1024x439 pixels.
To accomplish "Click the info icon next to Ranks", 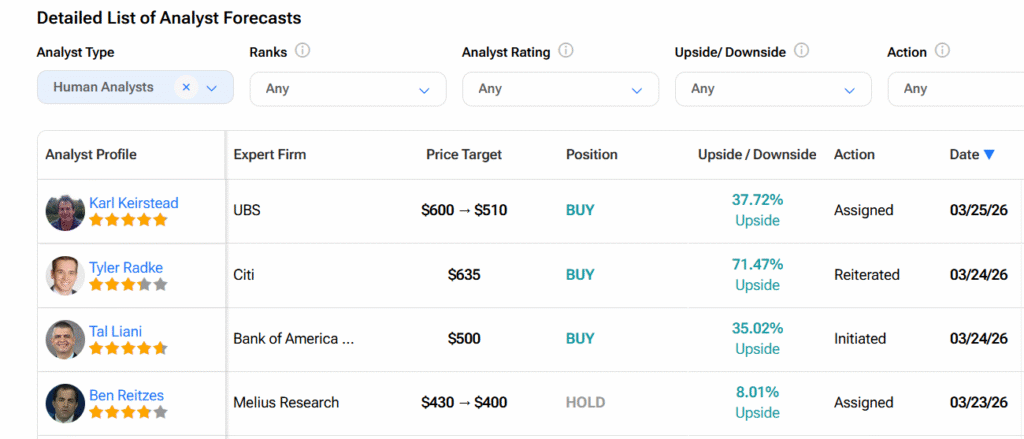I will click(303, 51).
